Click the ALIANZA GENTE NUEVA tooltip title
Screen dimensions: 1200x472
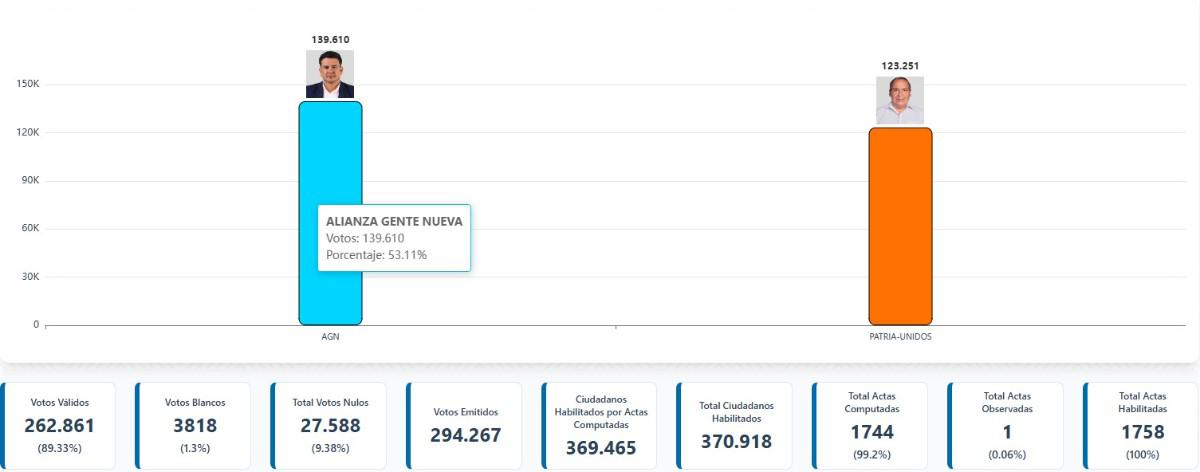point(394,221)
